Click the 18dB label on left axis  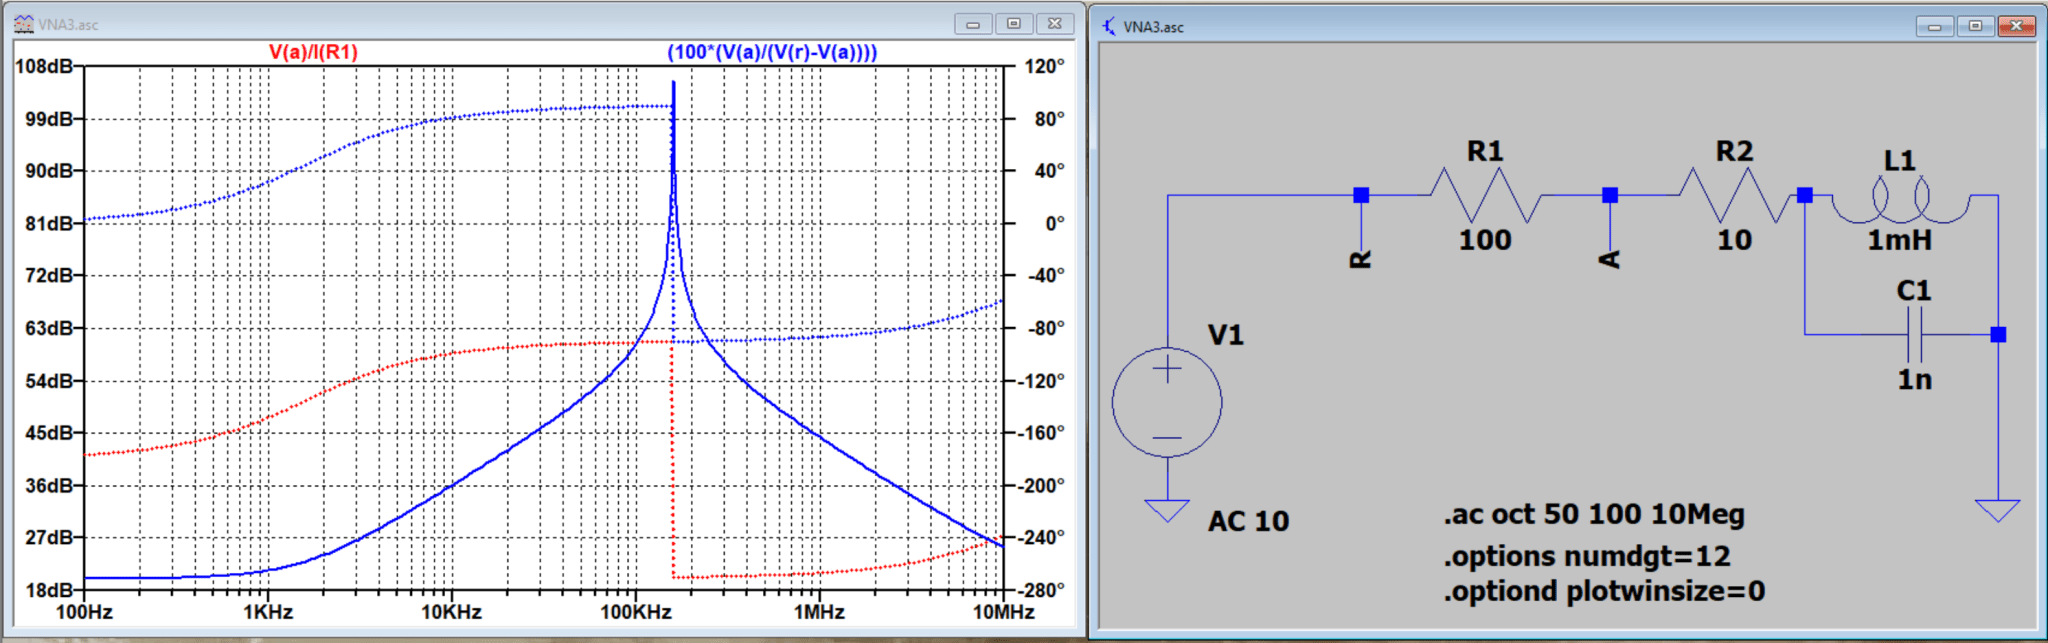[49, 590]
